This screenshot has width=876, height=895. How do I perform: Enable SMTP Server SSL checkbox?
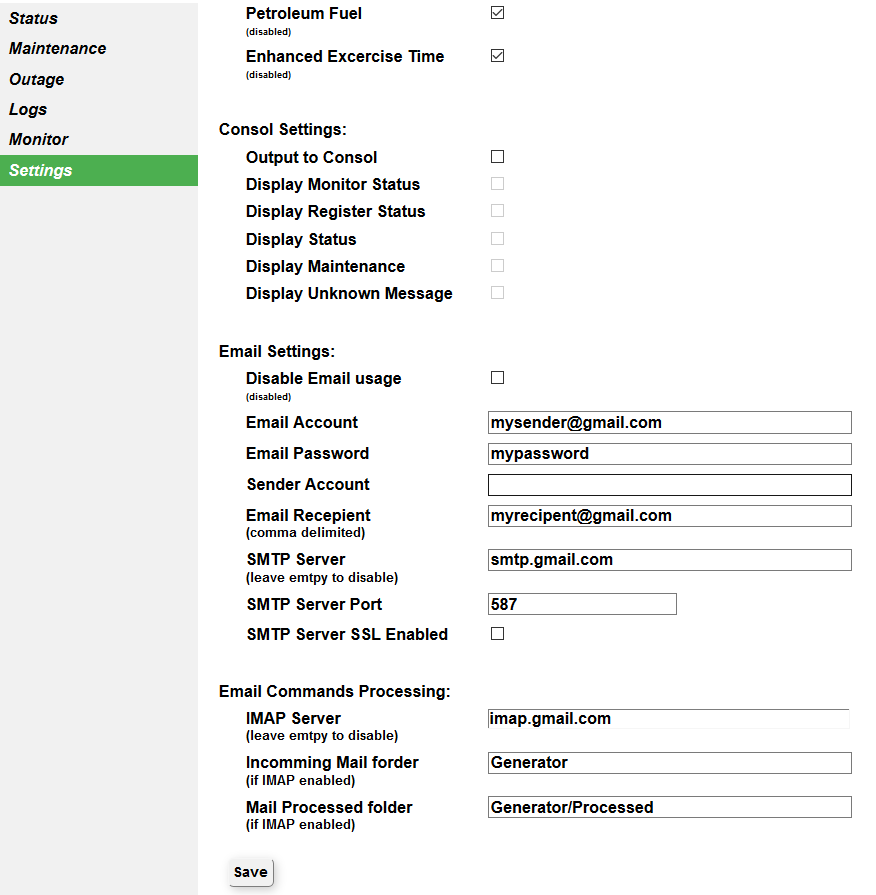(x=498, y=634)
